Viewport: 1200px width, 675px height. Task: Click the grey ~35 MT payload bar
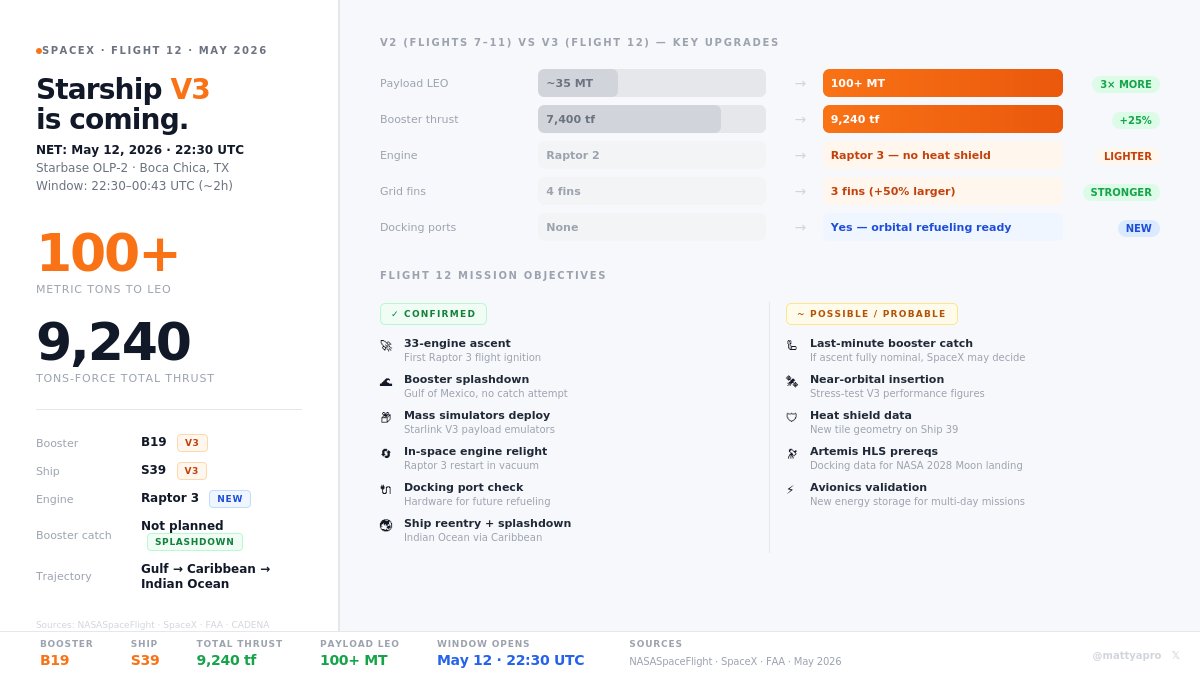pos(578,83)
